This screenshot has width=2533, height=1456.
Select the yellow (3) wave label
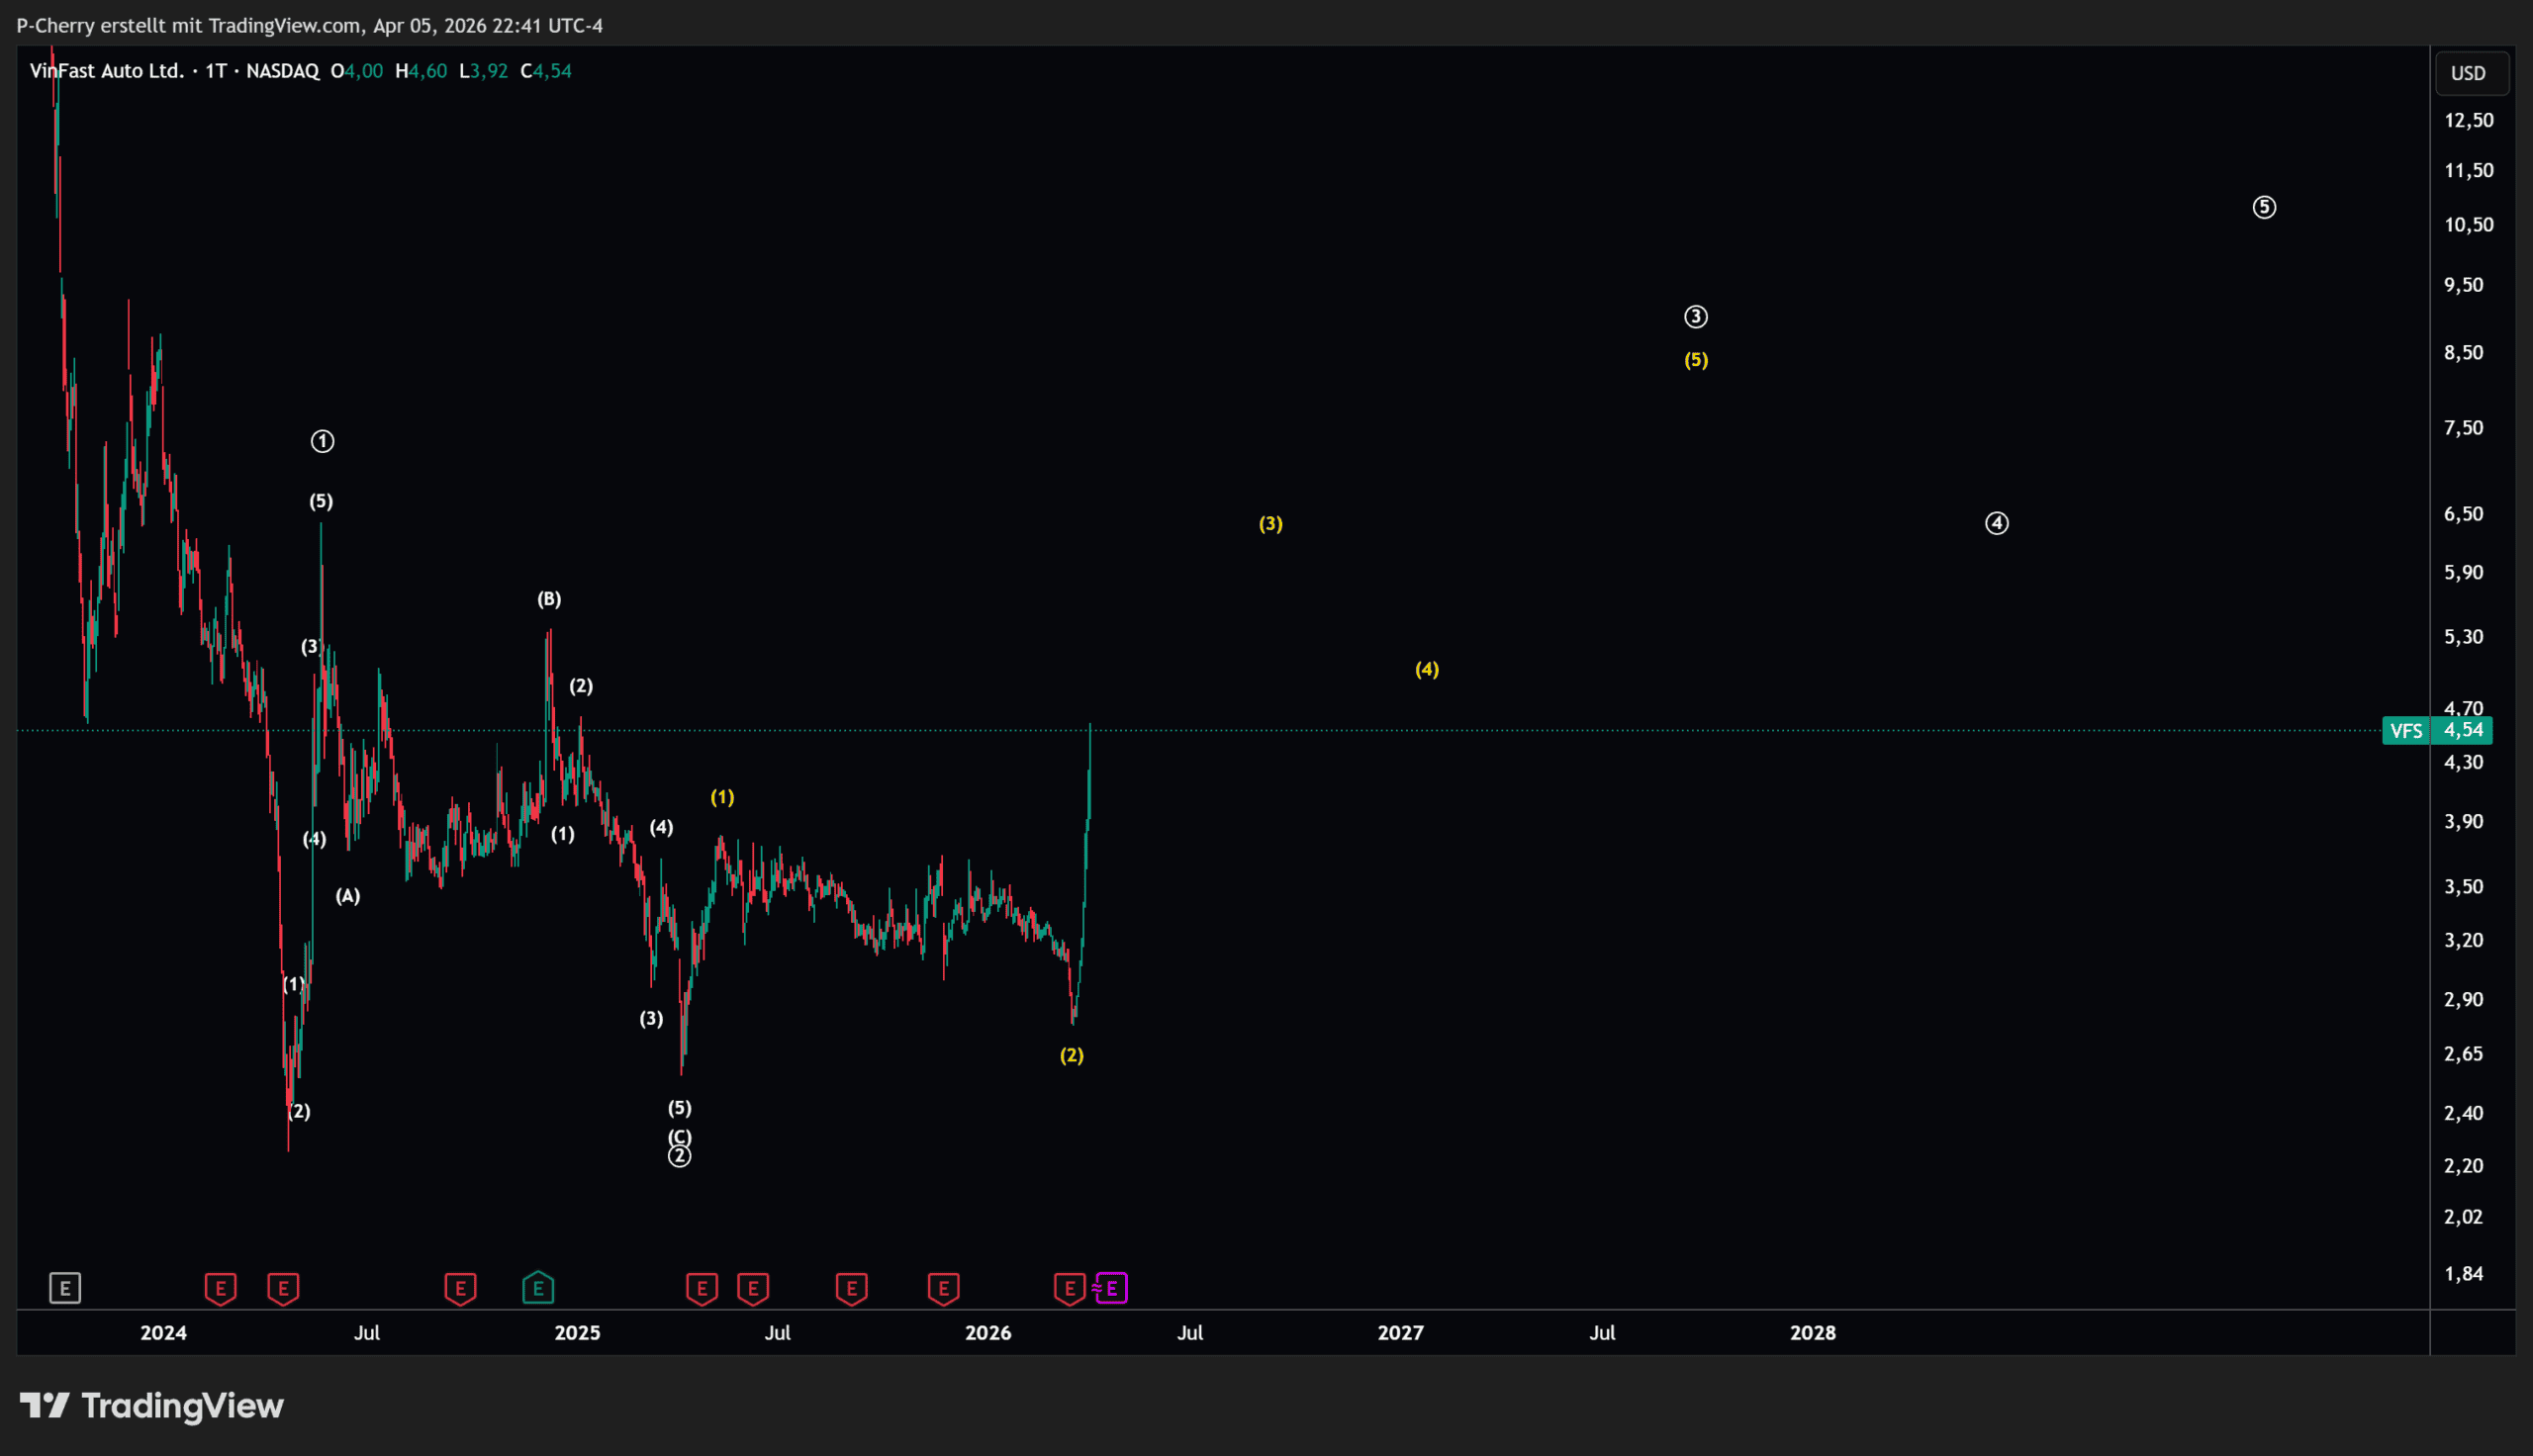click(x=1270, y=524)
